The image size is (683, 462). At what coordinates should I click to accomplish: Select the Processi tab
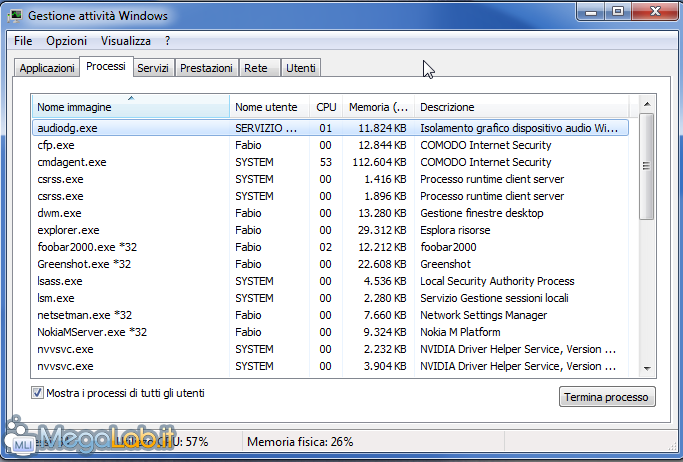(106, 66)
